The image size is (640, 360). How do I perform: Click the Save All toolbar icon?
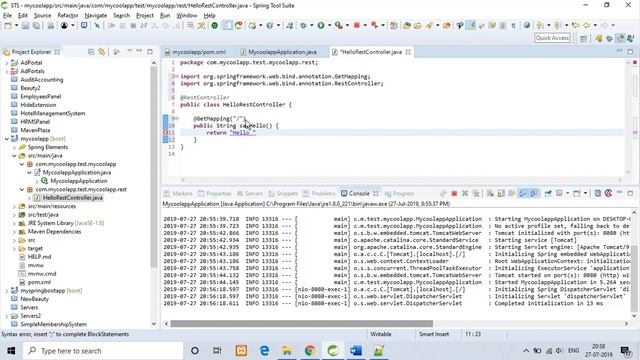click(x=36, y=26)
